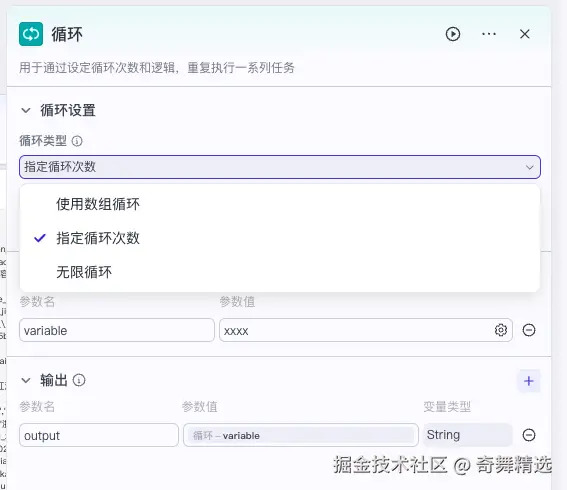
Task: Open the three-dot more options menu
Action: (489, 34)
